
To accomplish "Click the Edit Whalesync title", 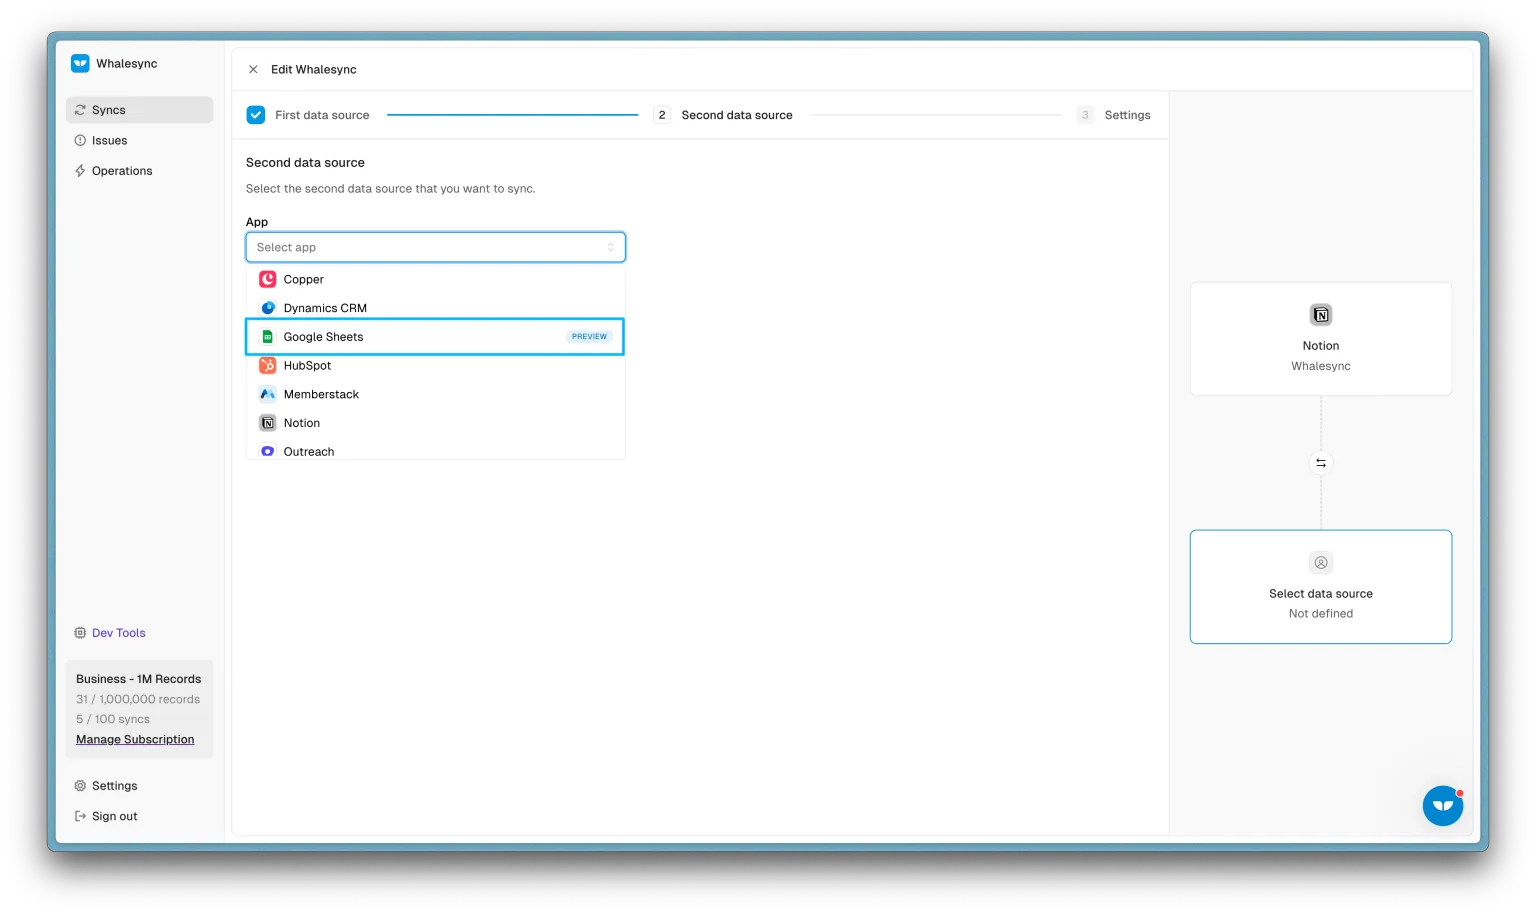I will [x=313, y=69].
